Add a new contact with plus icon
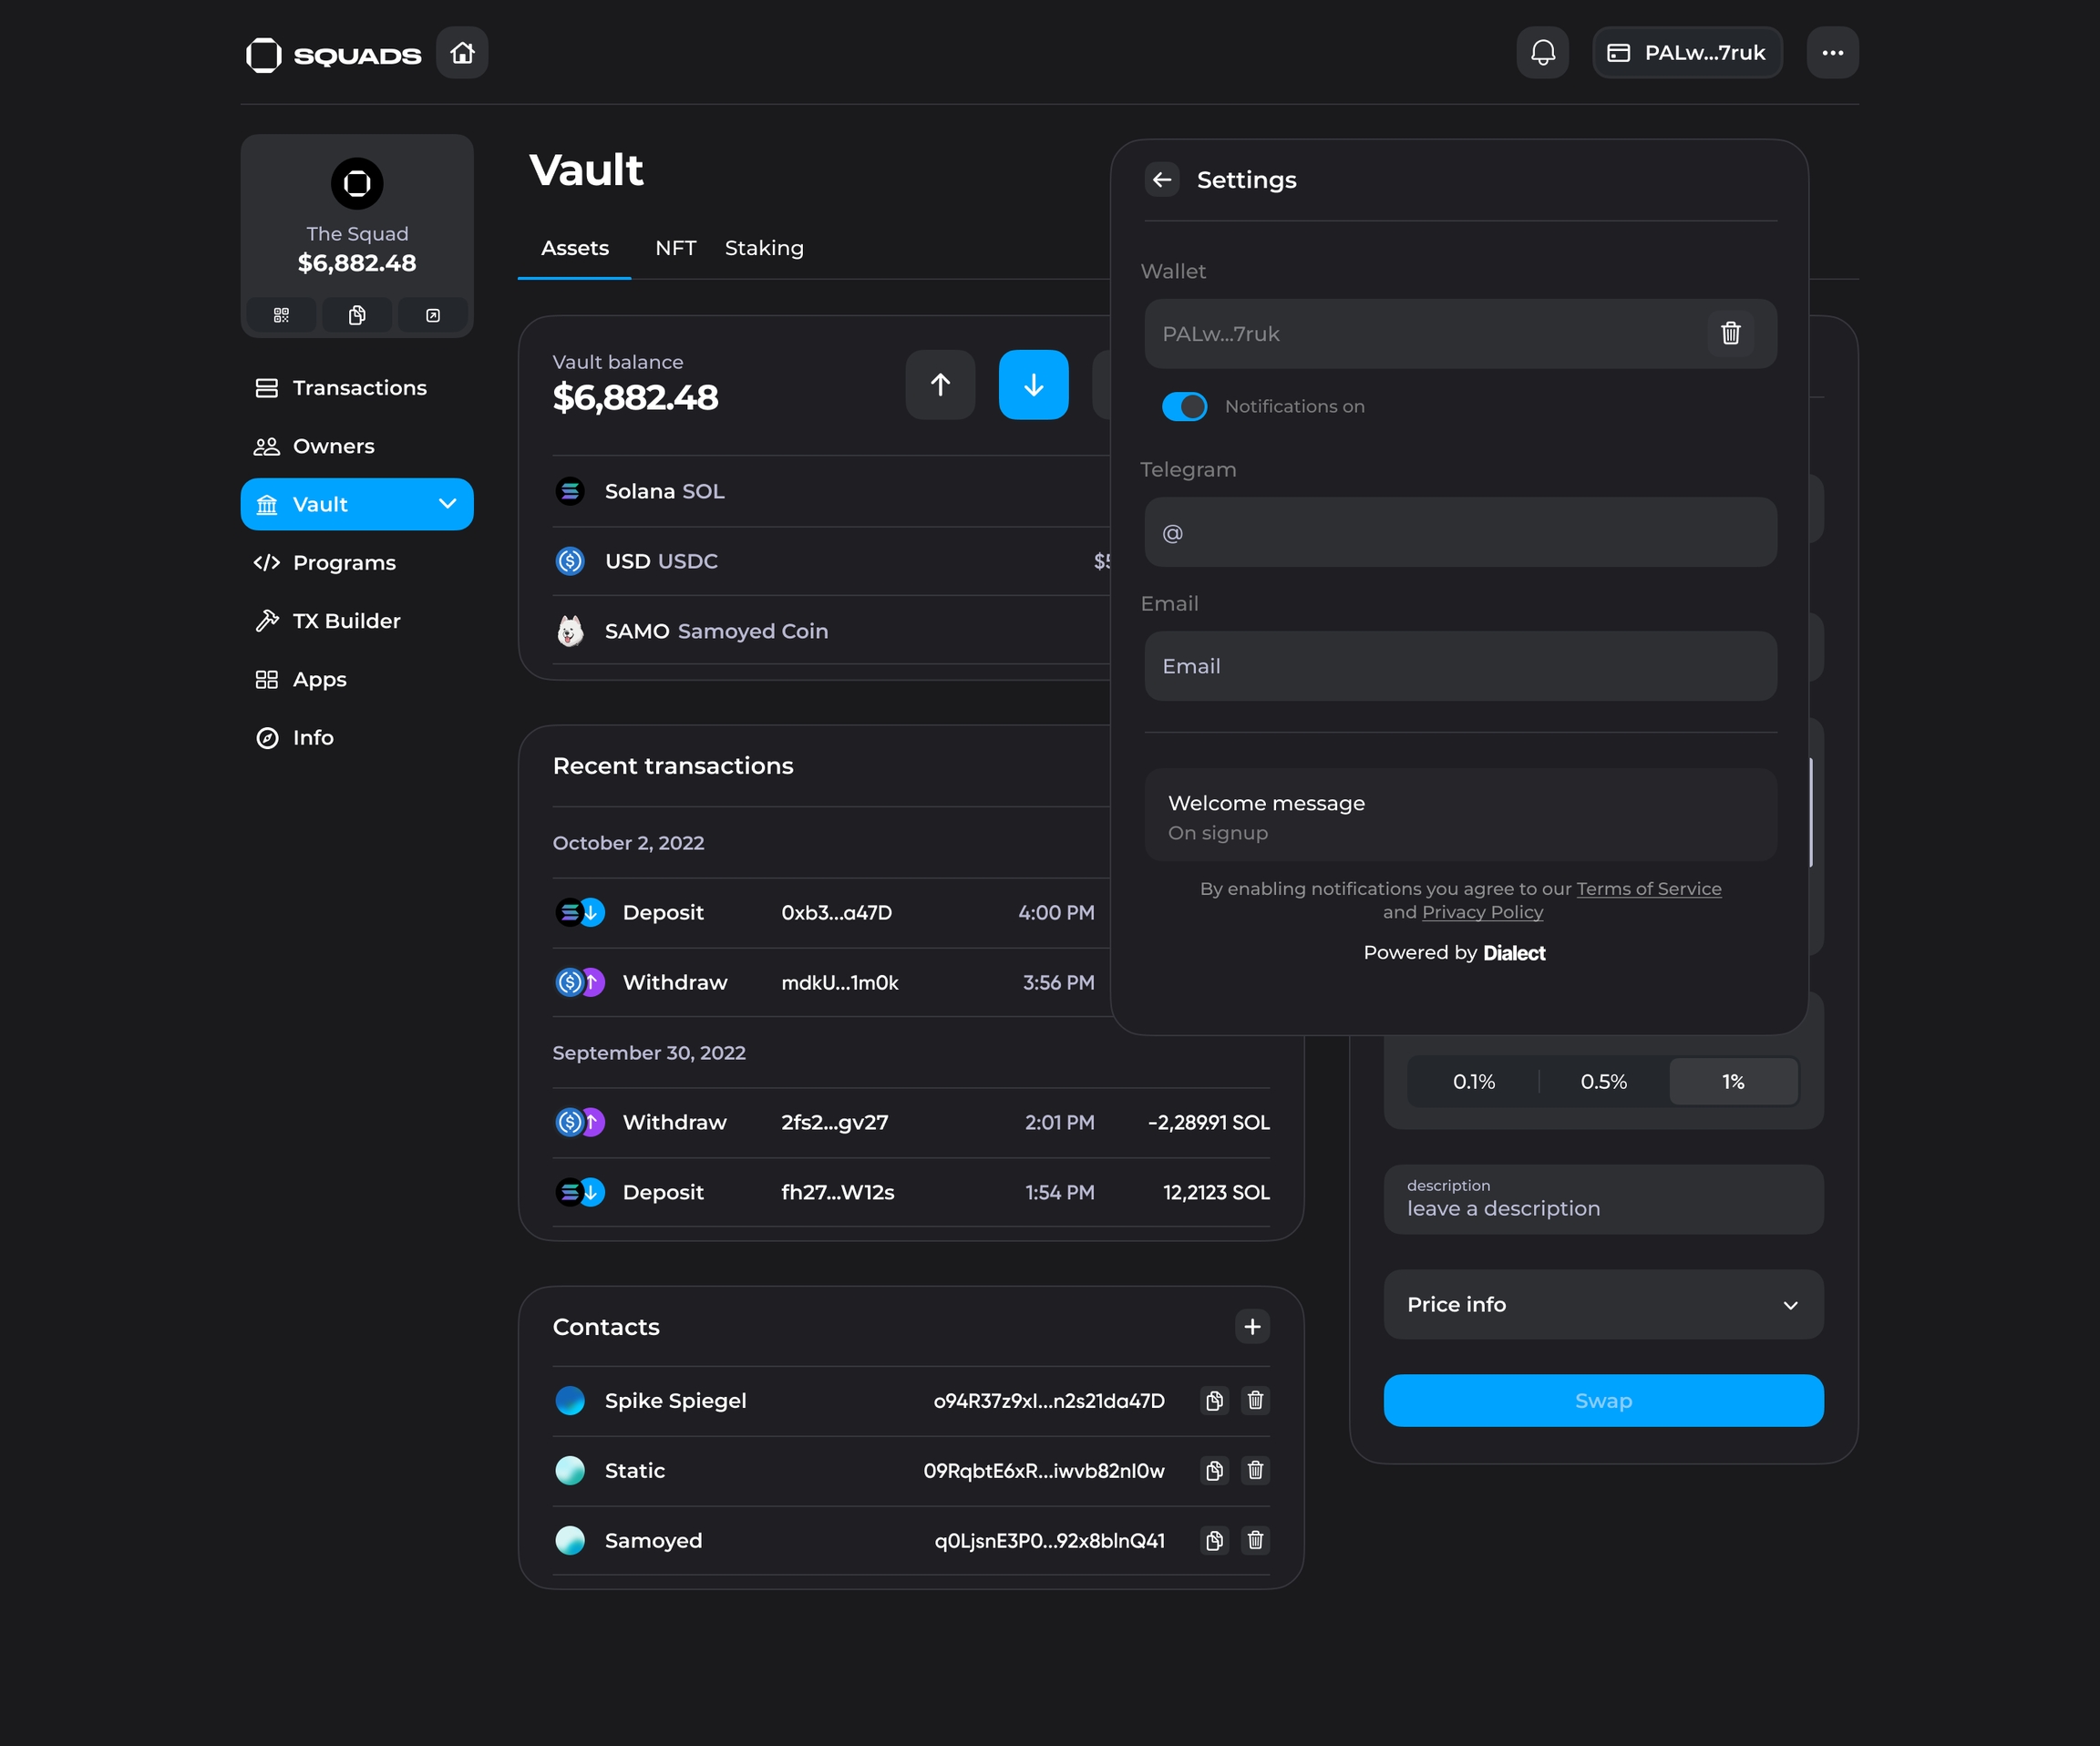Screen dimensions: 2100x1746 pyautogui.click(x=1251, y=1327)
